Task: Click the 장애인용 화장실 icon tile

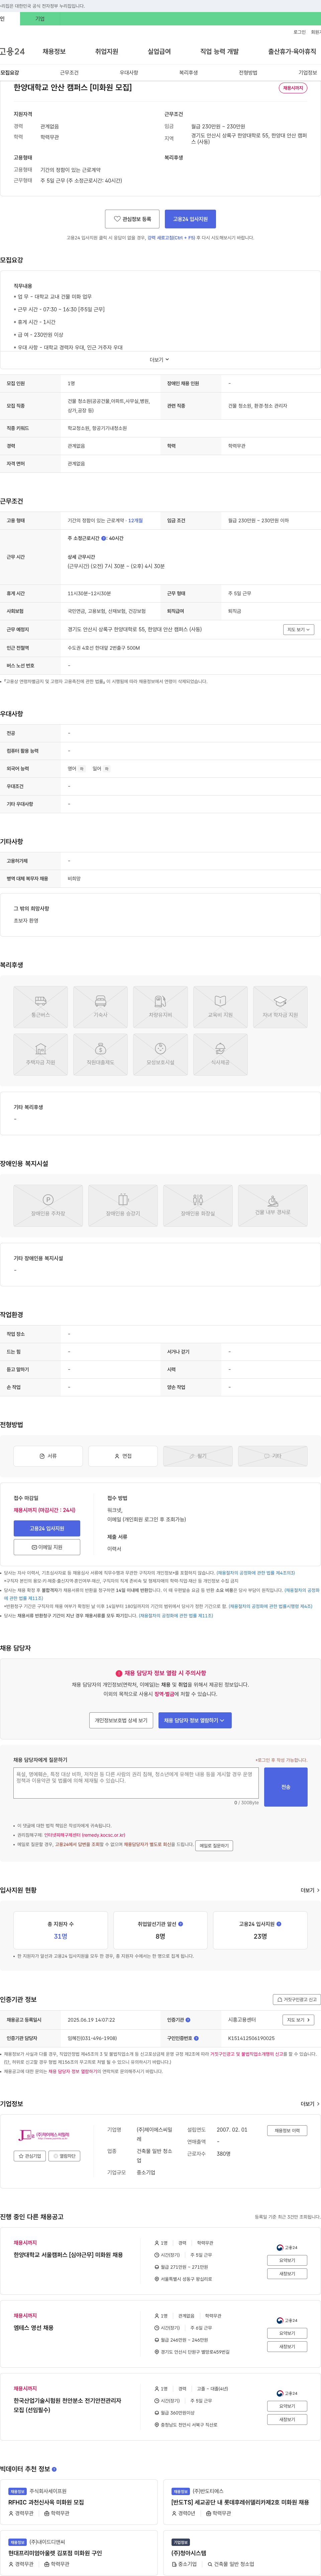Action: [198, 1206]
